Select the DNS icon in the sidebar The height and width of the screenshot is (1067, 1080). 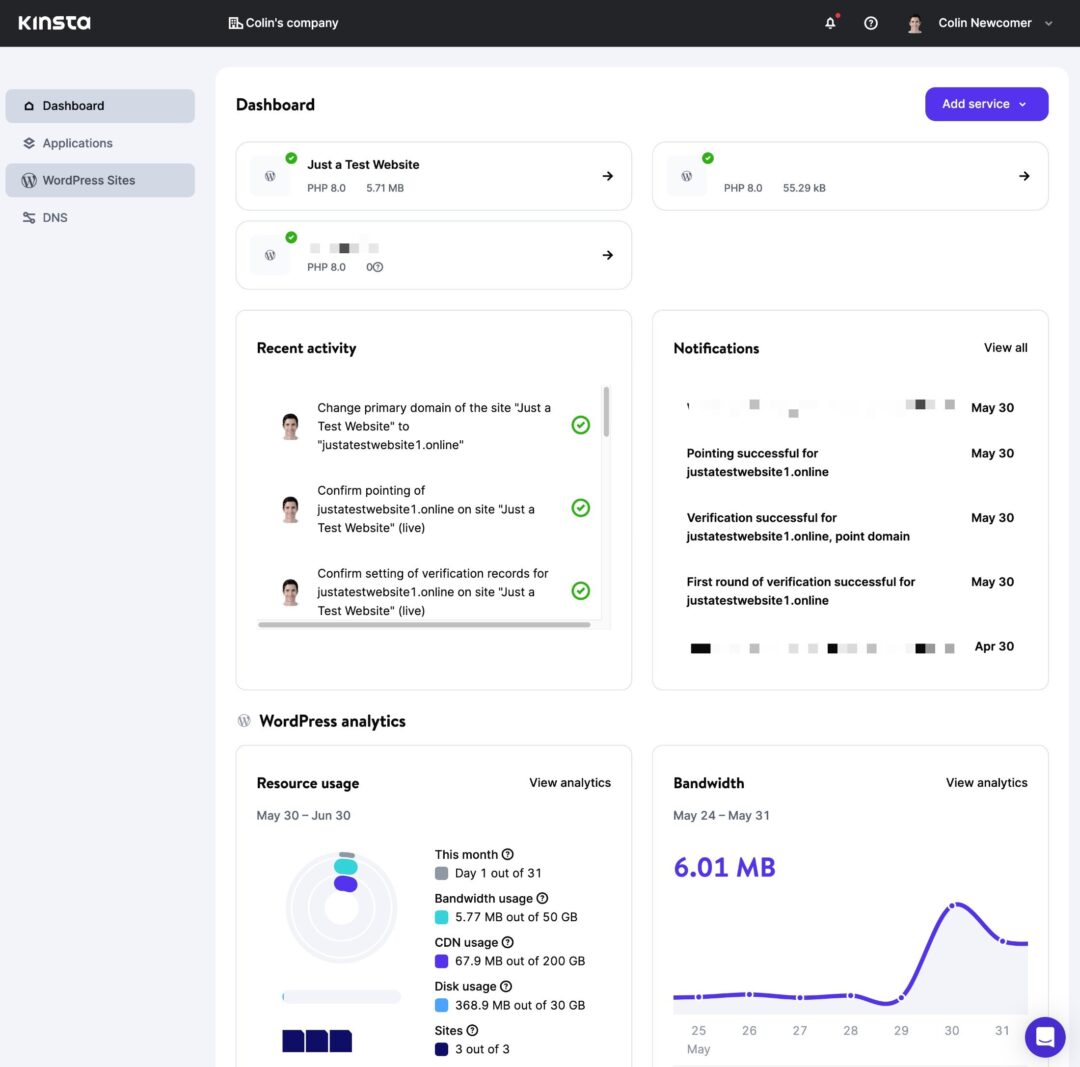[x=30, y=217]
